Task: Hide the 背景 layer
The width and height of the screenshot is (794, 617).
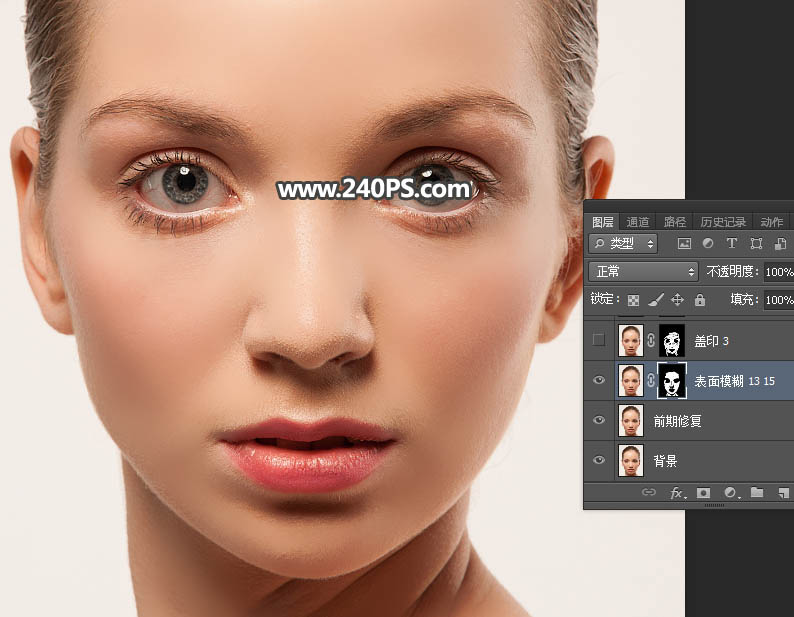Action: click(599, 460)
